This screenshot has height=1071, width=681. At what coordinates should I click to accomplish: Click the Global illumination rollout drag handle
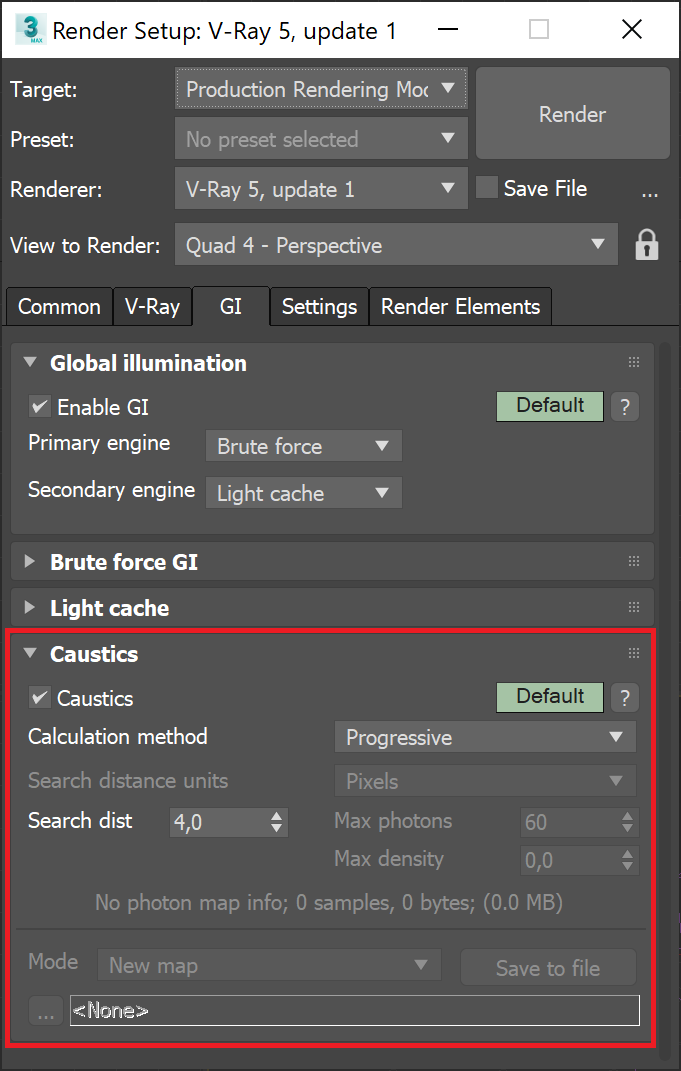click(x=633, y=363)
